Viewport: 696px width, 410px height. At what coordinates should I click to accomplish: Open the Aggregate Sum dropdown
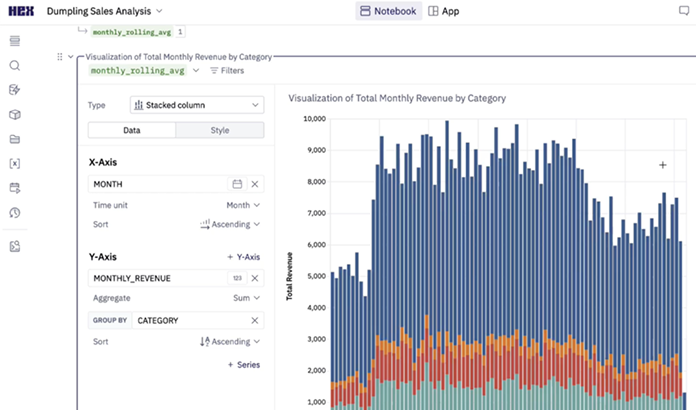point(249,298)
